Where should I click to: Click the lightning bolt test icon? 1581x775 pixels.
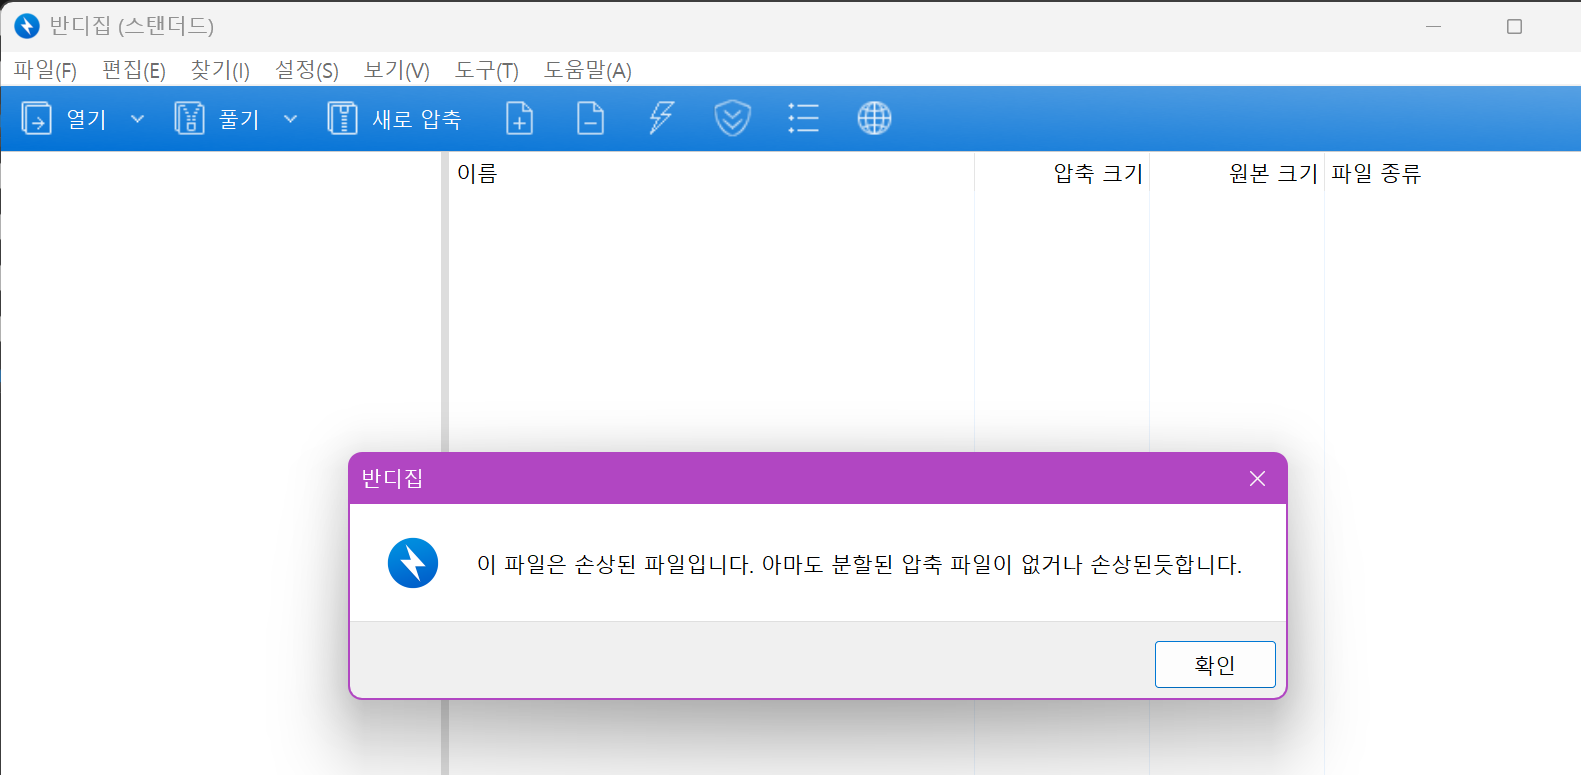(661, 119)
